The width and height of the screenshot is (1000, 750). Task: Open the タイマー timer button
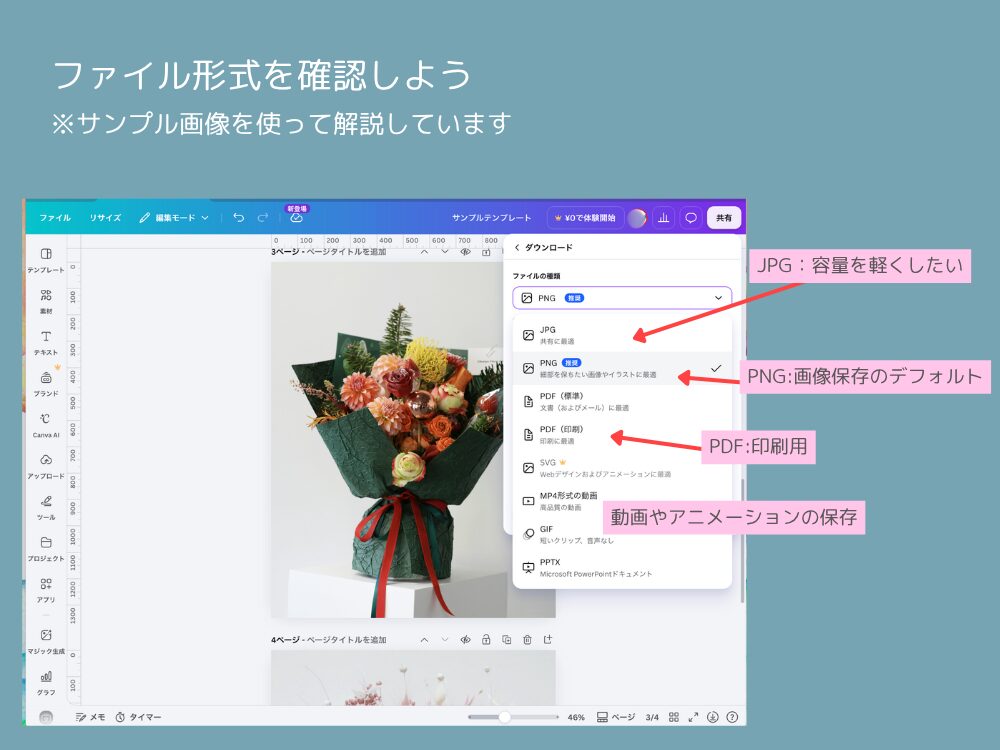point(138,717)
